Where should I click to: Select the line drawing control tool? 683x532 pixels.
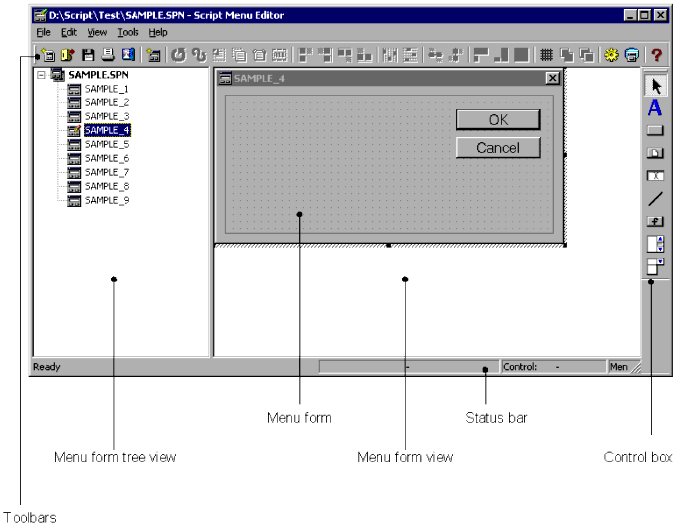[x=655, y=198]
